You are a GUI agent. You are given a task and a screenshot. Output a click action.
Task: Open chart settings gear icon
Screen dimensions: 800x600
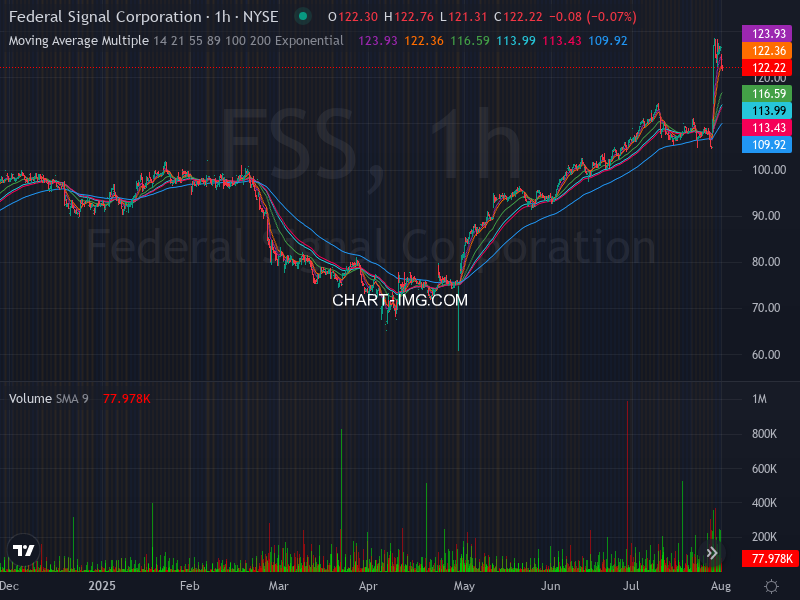pyautogui.click(x=771, y=586)
